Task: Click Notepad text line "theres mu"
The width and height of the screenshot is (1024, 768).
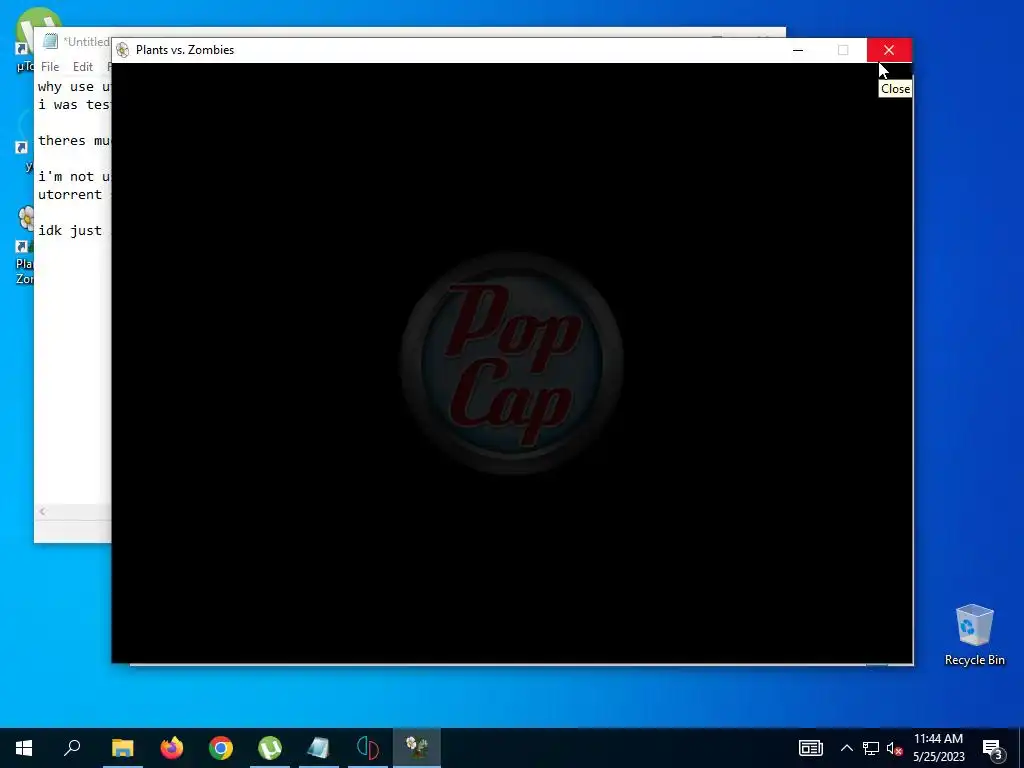Action: (73, 140)
